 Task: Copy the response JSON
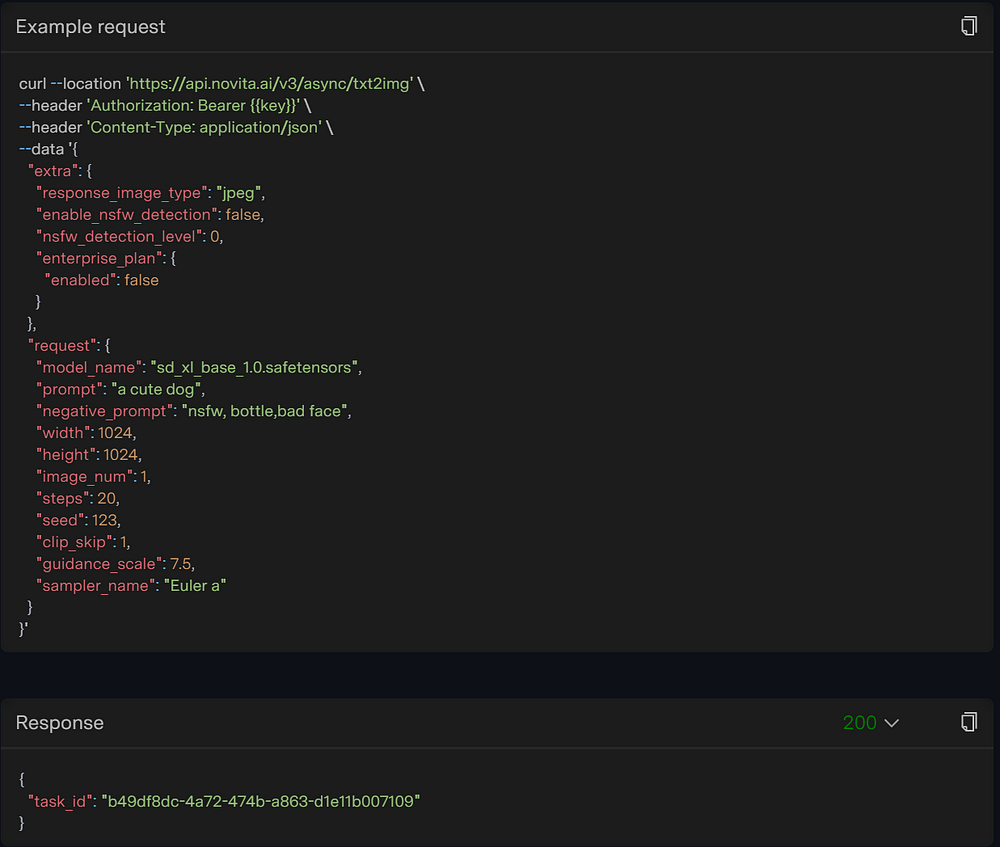(968, 722)
